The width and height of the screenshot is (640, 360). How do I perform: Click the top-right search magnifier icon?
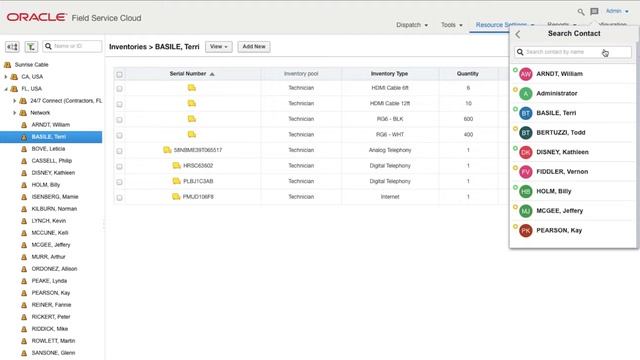click(x=580, y=11)
